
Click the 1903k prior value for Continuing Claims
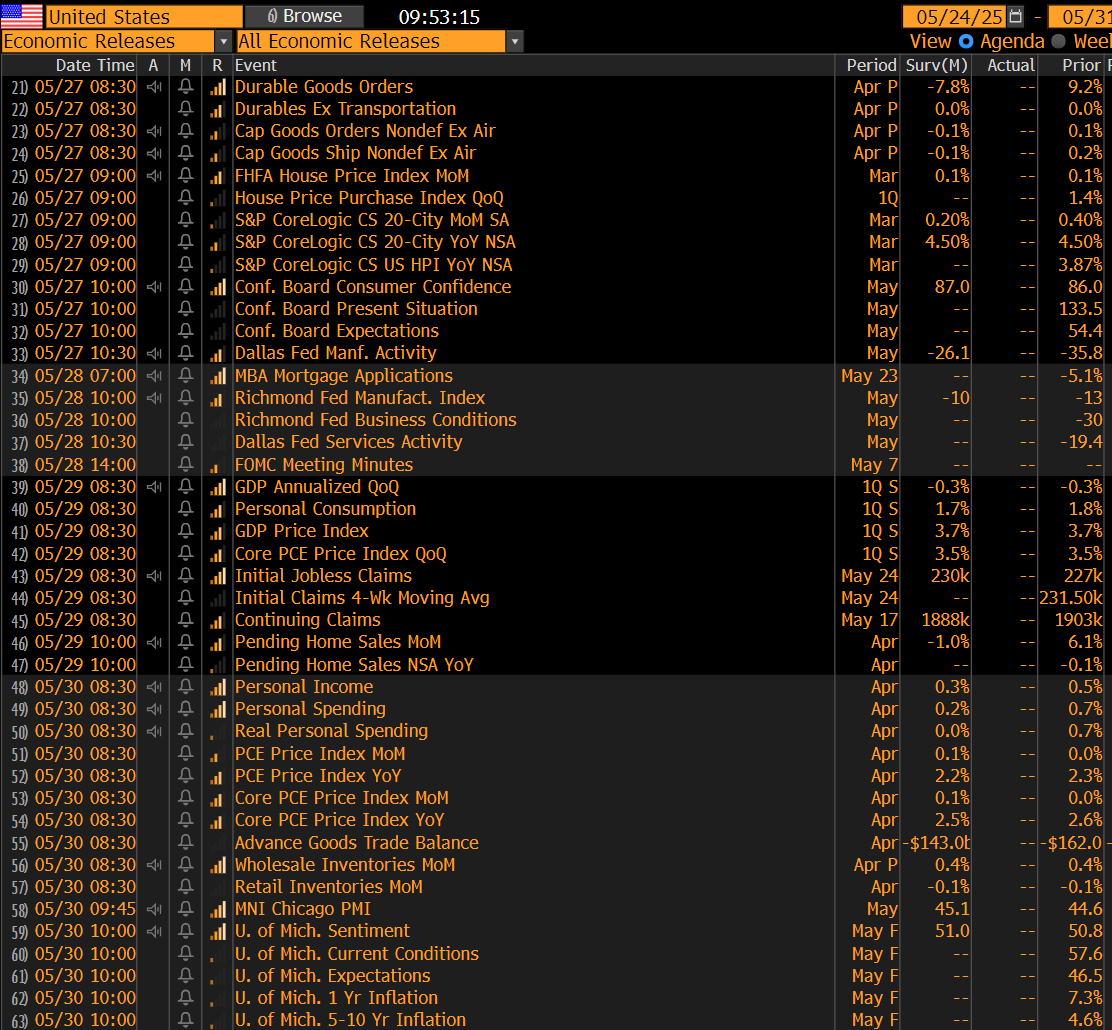(x=1078, y=619)
